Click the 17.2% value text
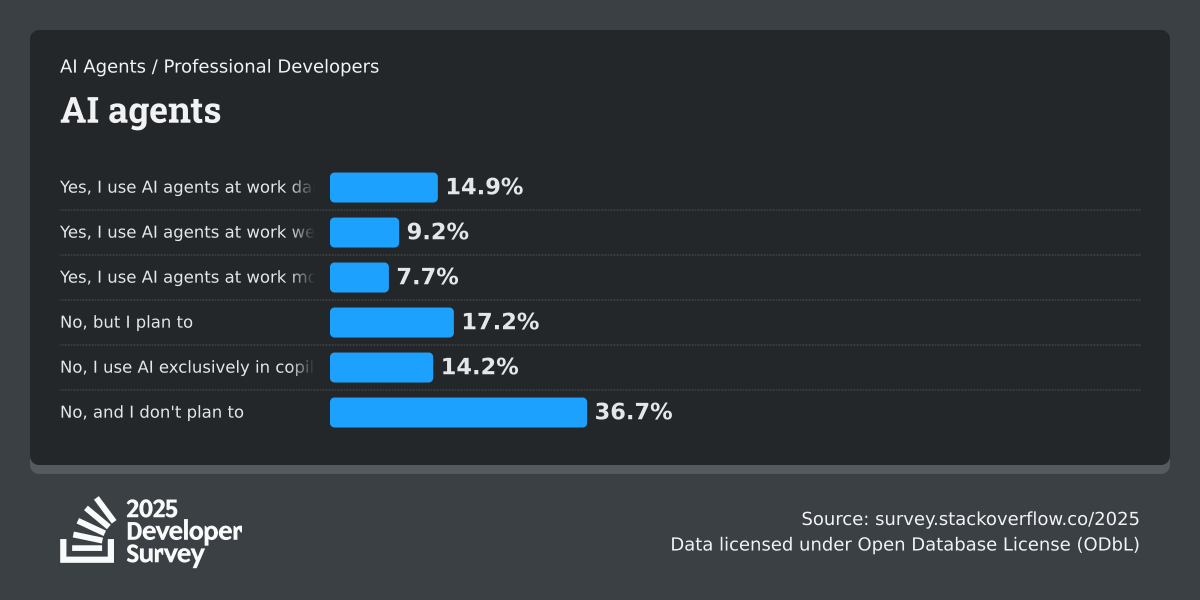Screen dimensions: 1200x600 tap(500, 322)
